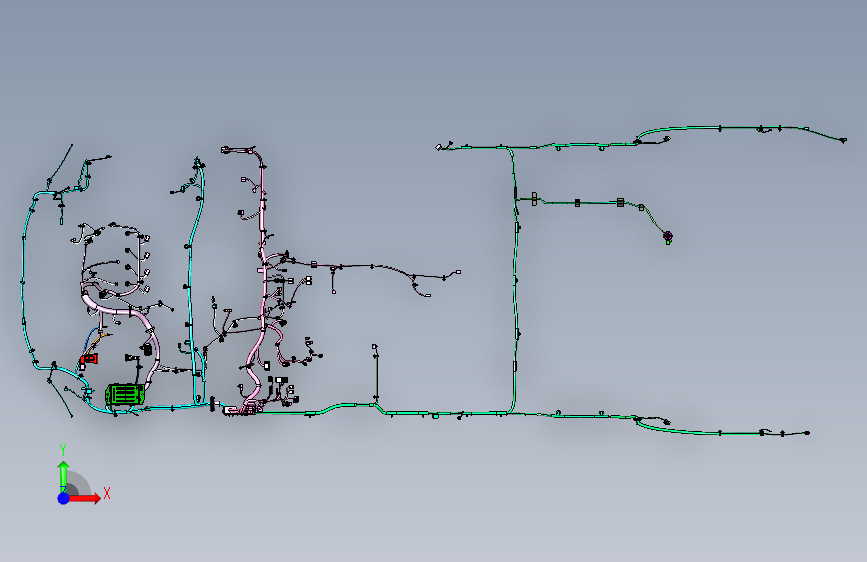Screen dimensions: 867x562
Task: Select the green fuse box module in harness
Action: (125, 394)
